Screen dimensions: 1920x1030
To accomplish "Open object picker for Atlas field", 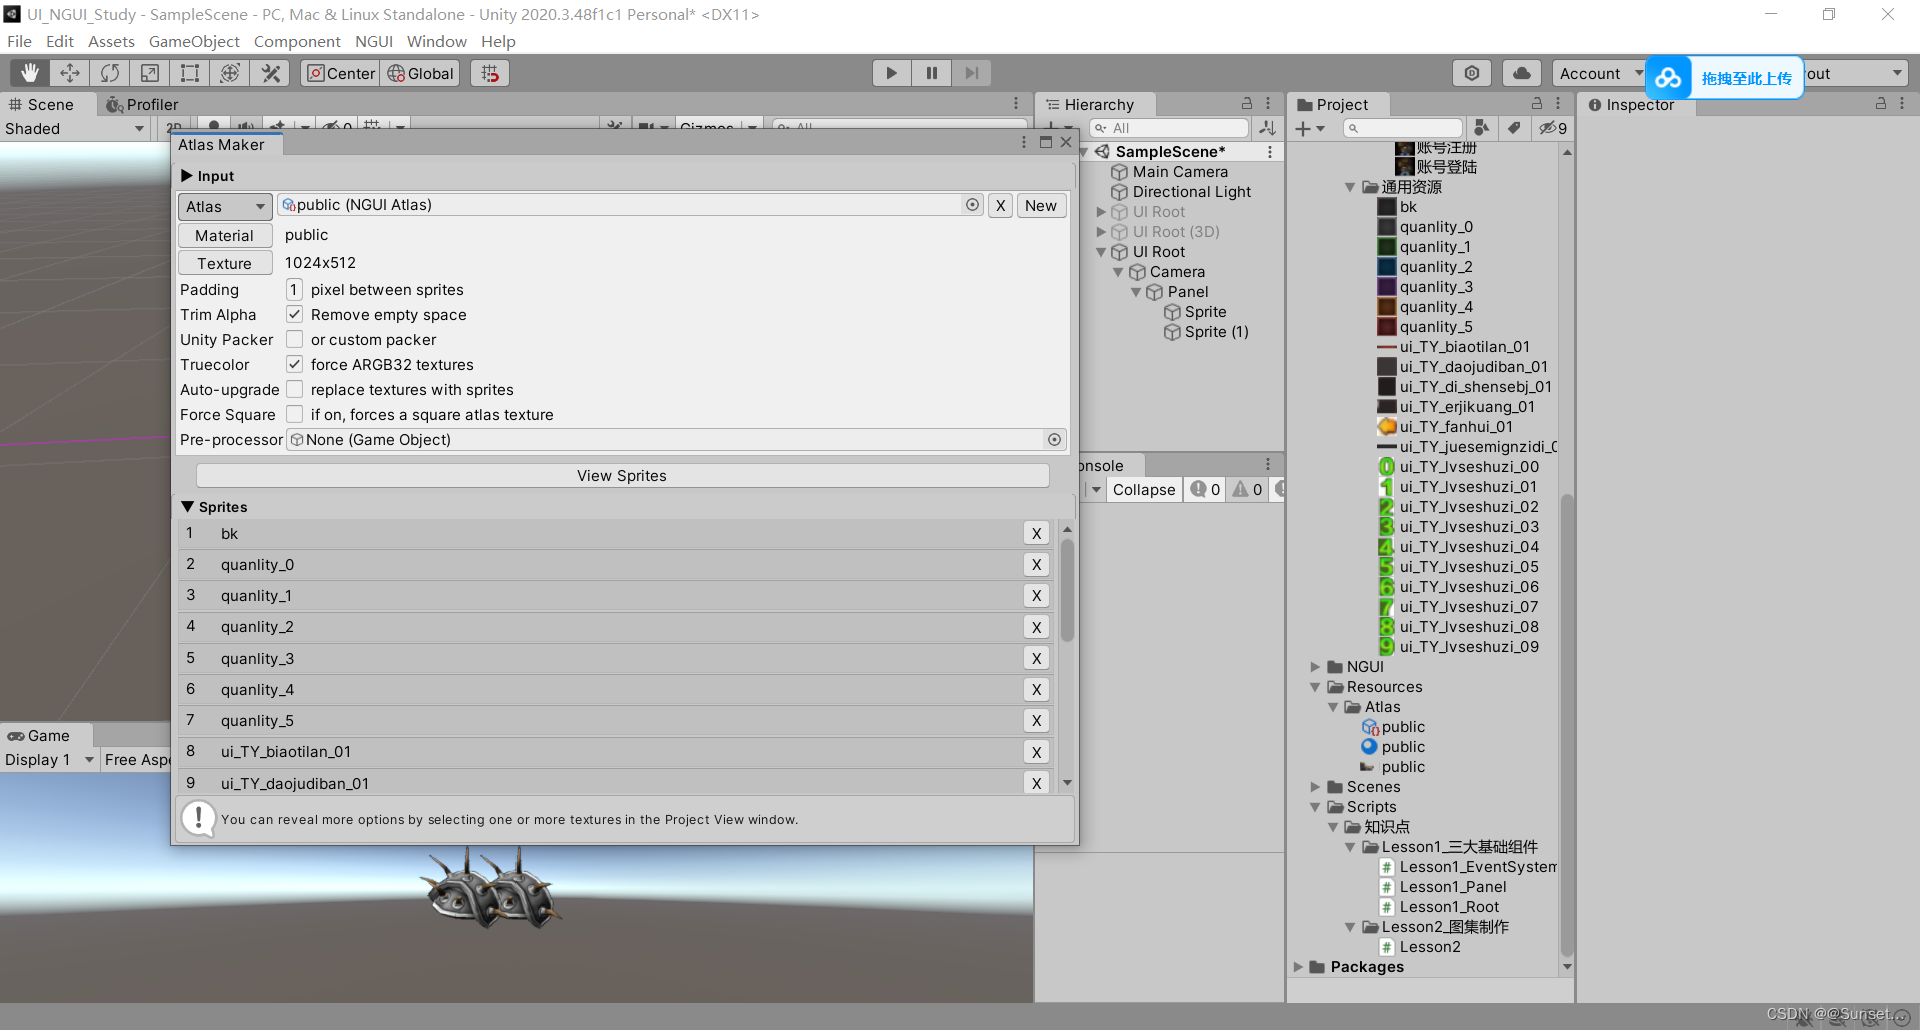I will coord(972,205).
